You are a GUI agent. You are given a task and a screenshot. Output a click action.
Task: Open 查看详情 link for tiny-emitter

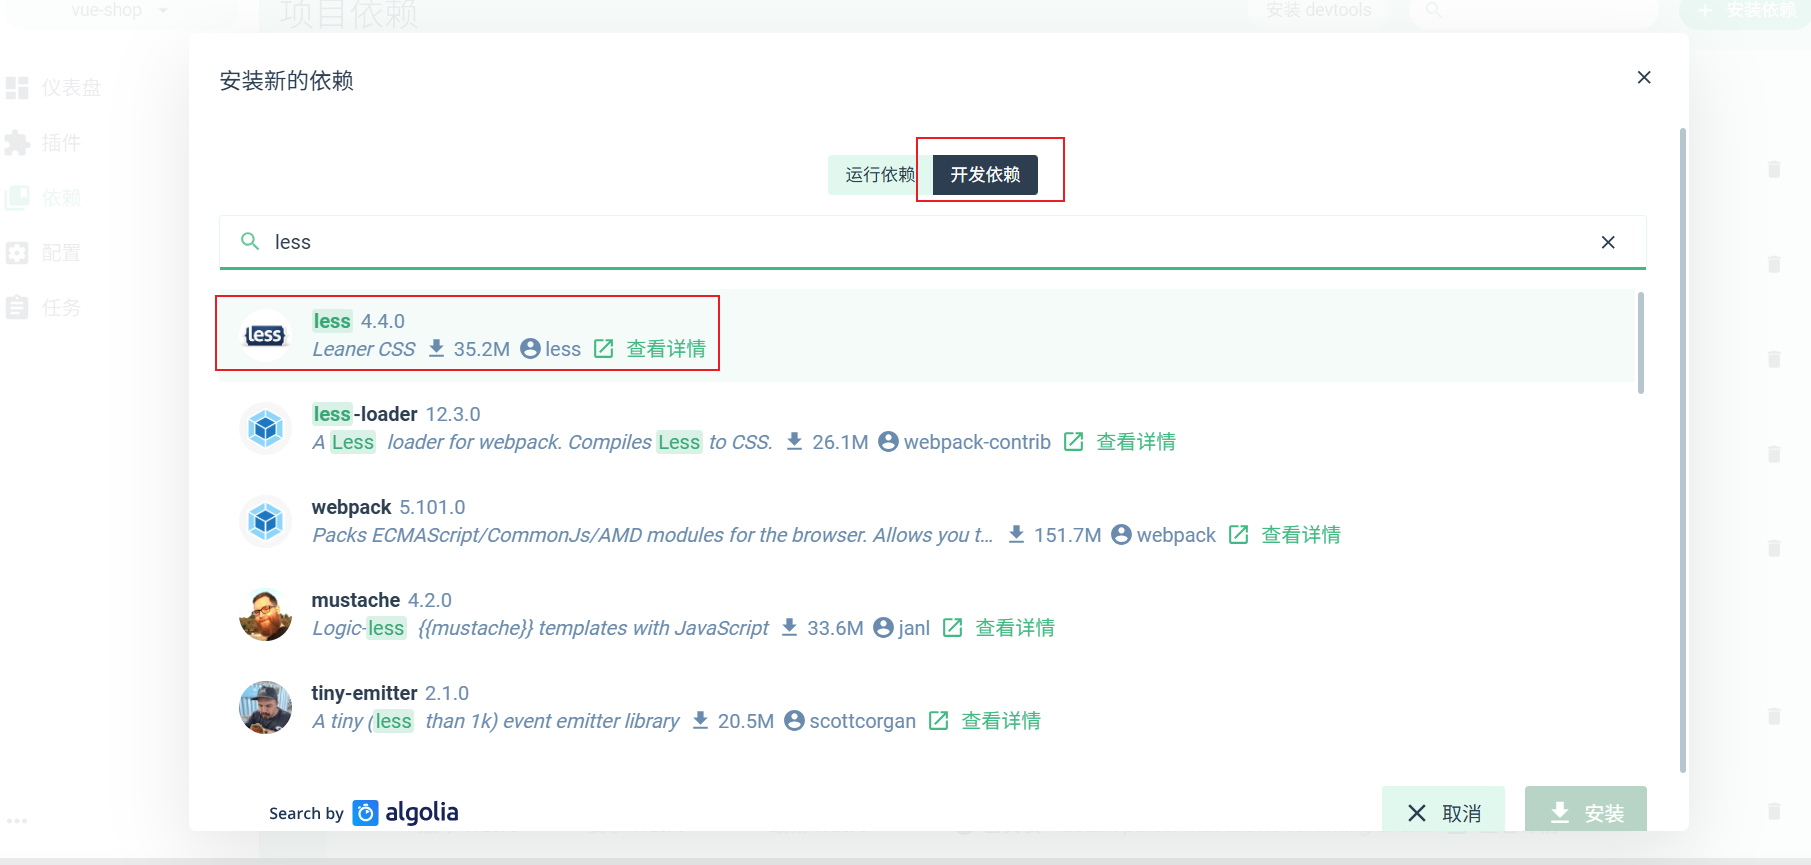(x=1001, y=721)
